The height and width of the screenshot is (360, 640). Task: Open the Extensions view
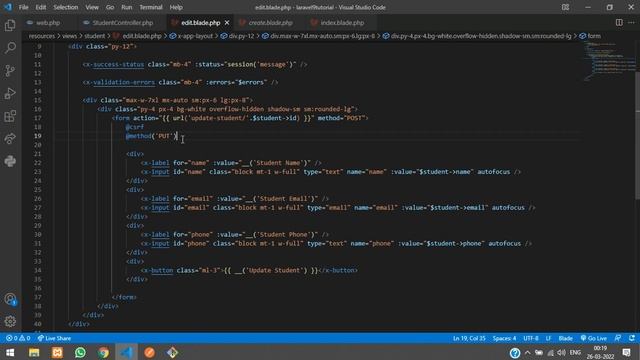tap(10, 116)
